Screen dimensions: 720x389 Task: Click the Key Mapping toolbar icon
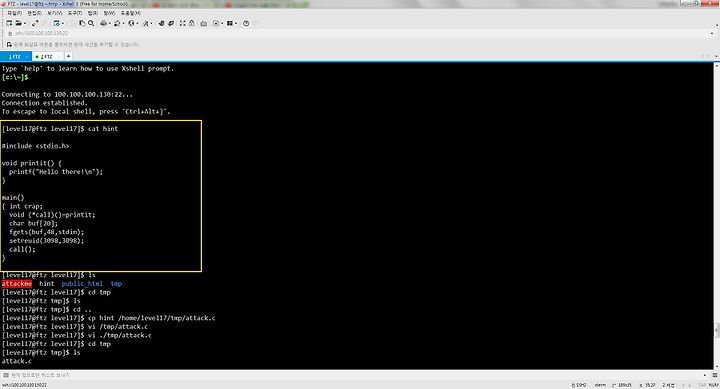pos(203,23)
